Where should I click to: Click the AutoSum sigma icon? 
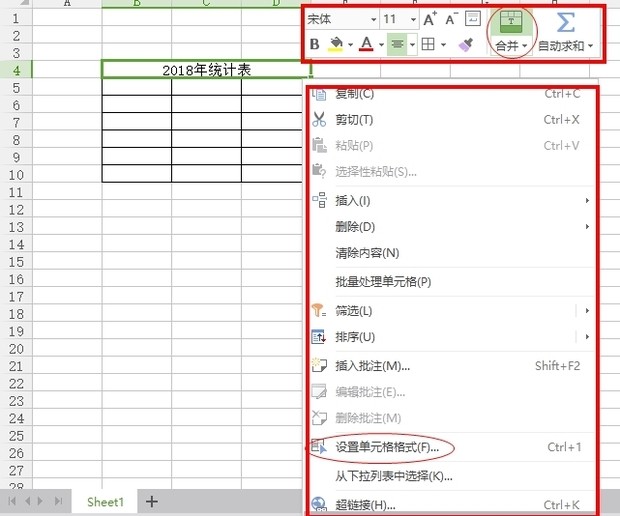[x=565, y=22]
